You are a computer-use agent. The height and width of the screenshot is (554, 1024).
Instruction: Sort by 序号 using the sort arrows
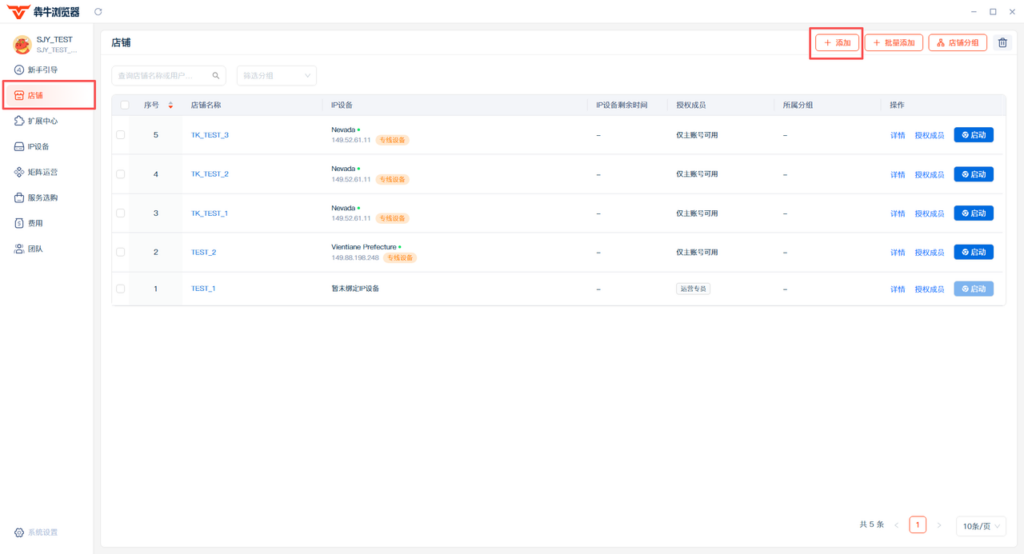170,105
